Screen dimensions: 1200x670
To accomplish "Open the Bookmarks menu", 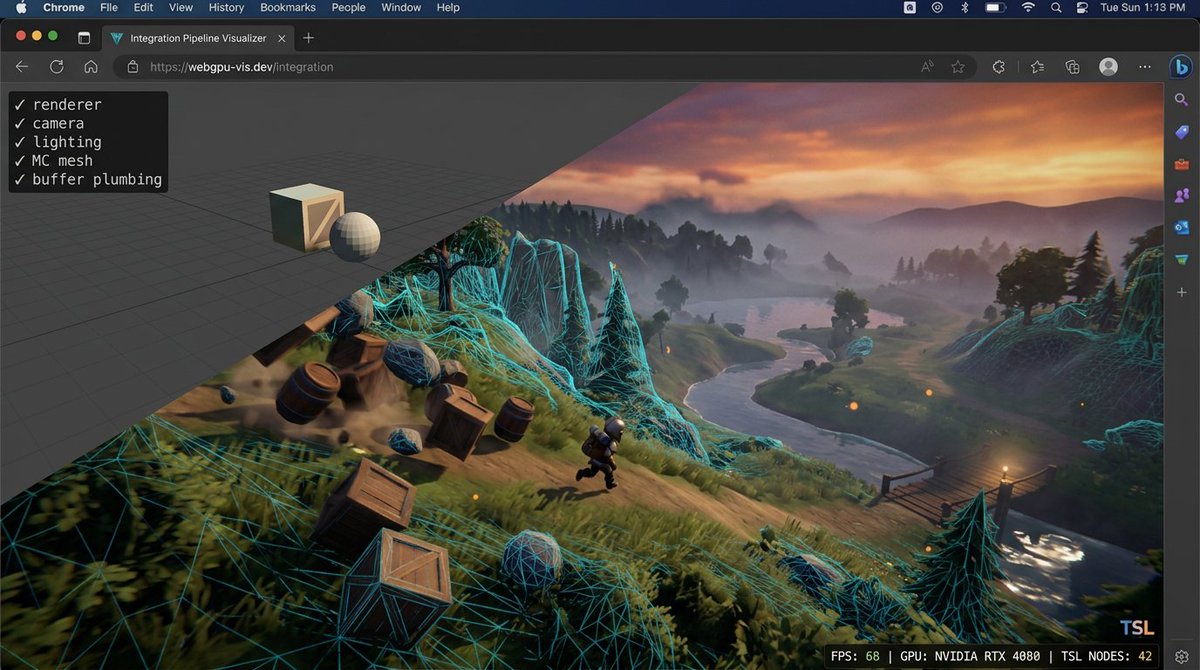I will tap(288, 7).
